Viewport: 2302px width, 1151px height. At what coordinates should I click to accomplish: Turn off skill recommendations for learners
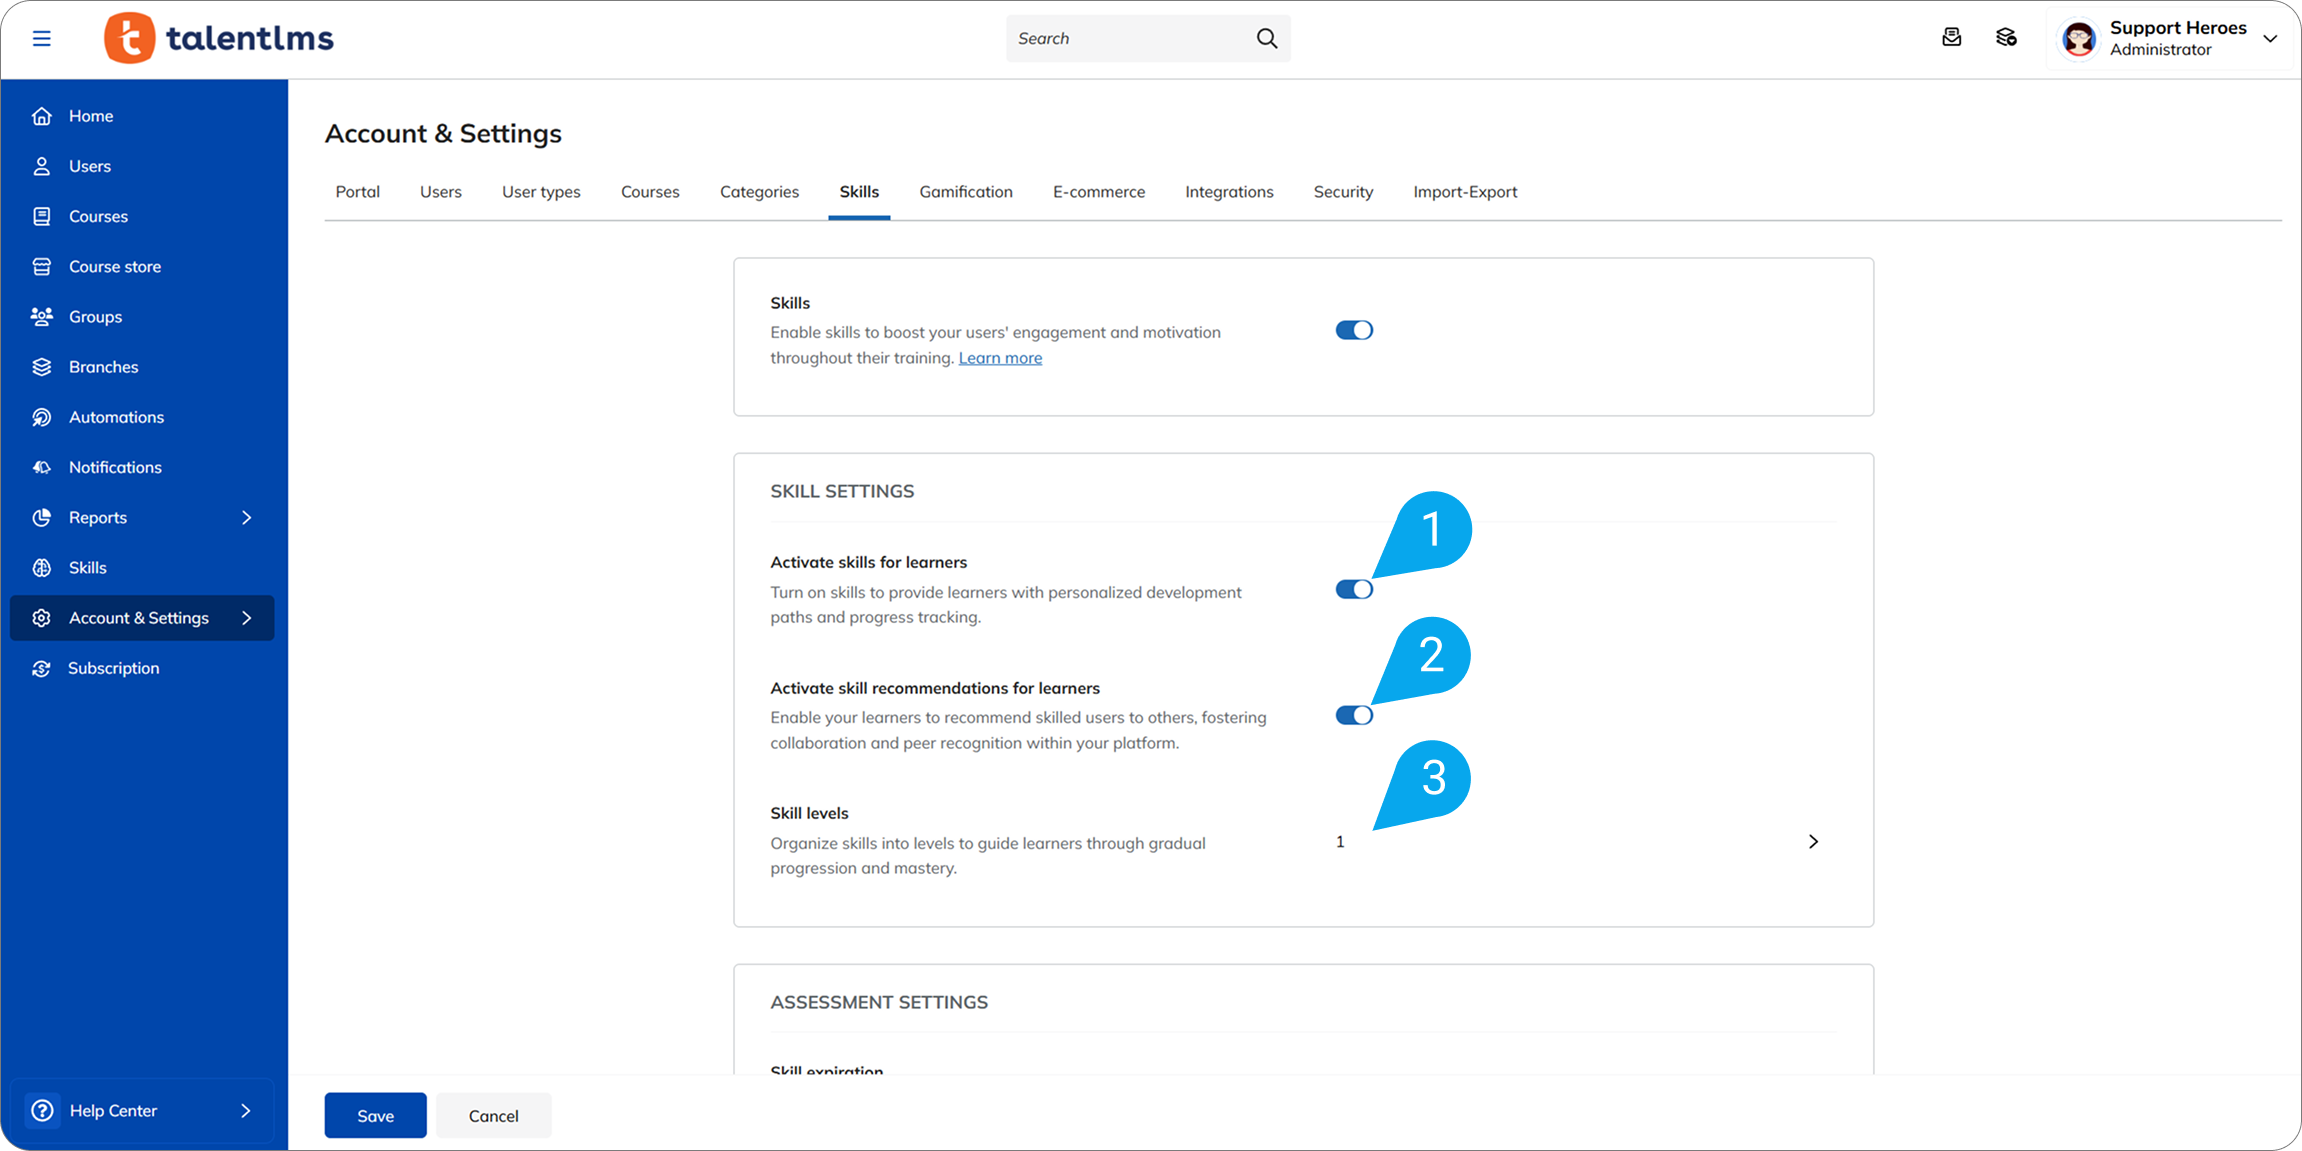pos(1354,715)
